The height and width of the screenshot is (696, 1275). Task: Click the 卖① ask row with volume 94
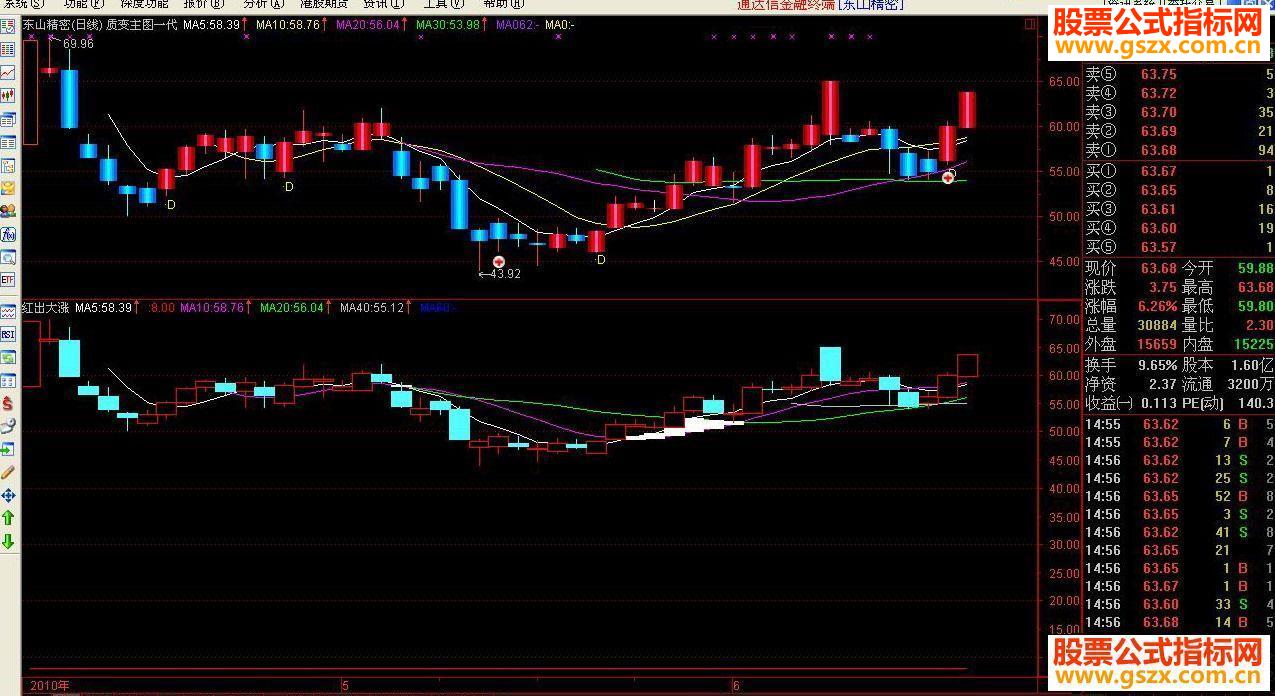(x=1179, y=150)
